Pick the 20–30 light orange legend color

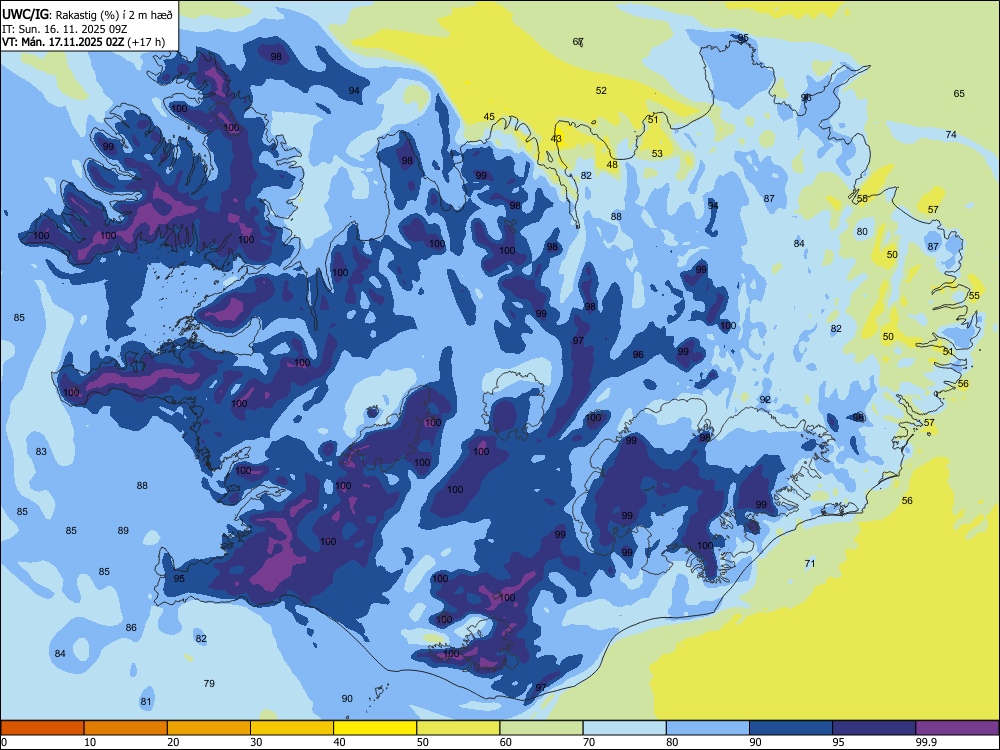(209, 728)
